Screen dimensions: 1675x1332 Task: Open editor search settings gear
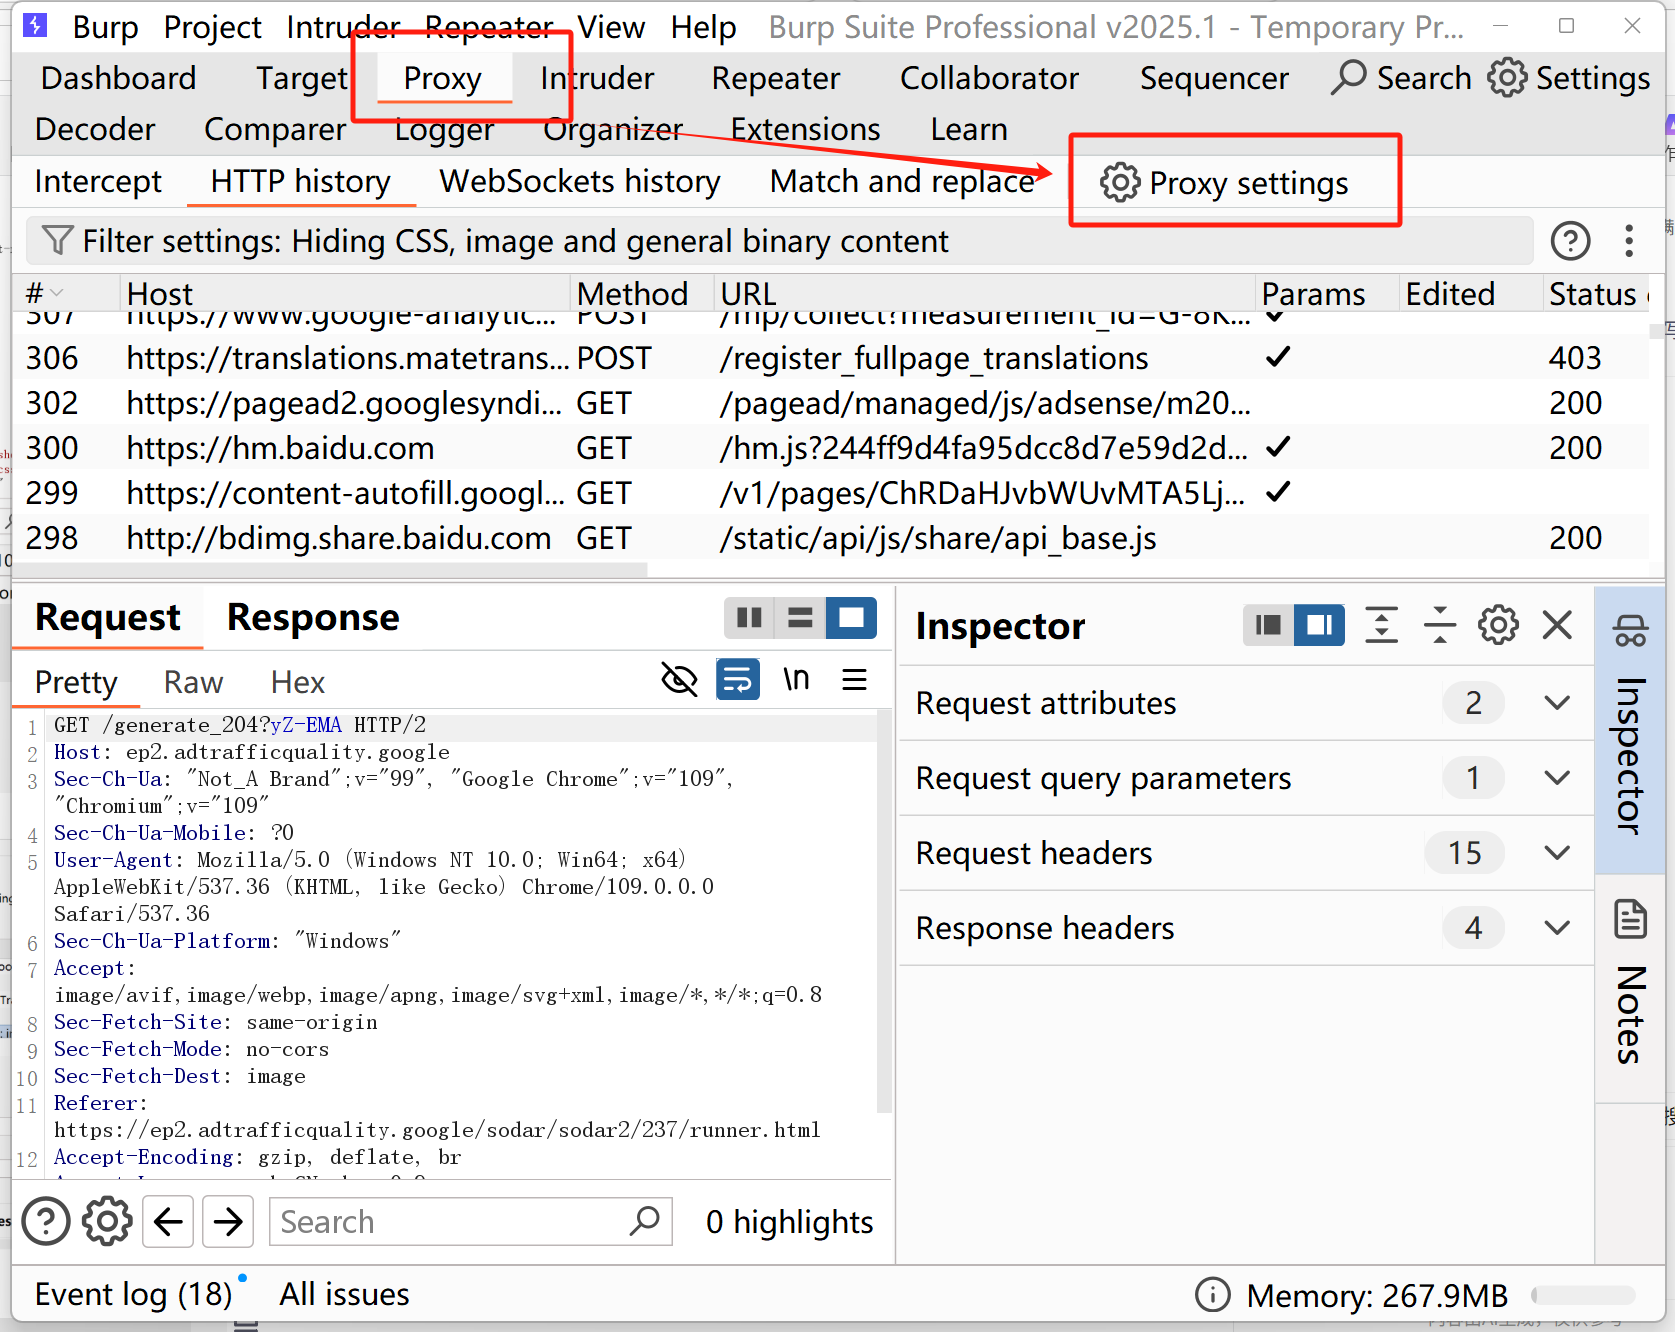pos(107,1221)
